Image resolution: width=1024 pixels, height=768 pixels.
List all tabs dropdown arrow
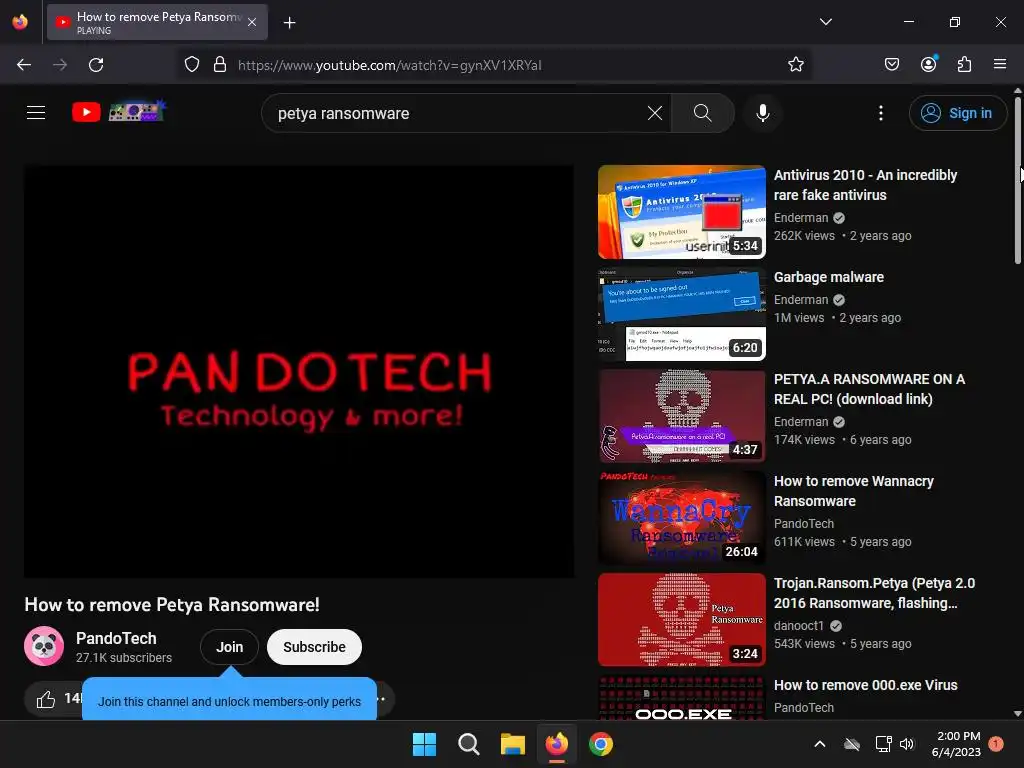825,22
